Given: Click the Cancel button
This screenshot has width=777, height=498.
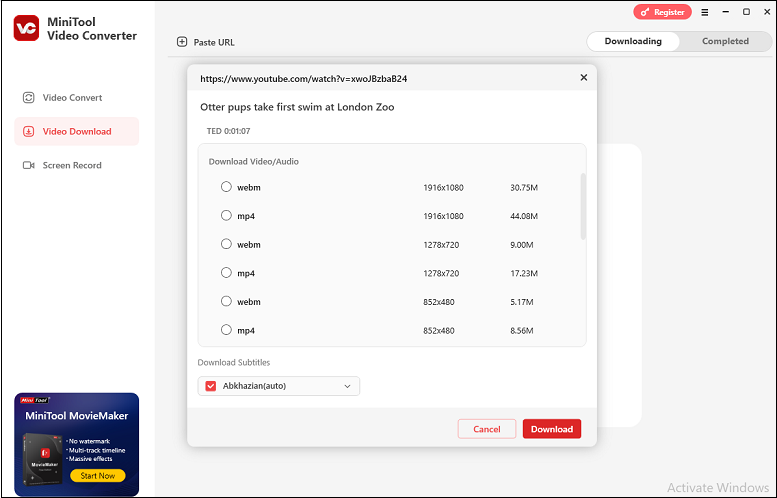Looking at the screenshot, I should point(487,429).
